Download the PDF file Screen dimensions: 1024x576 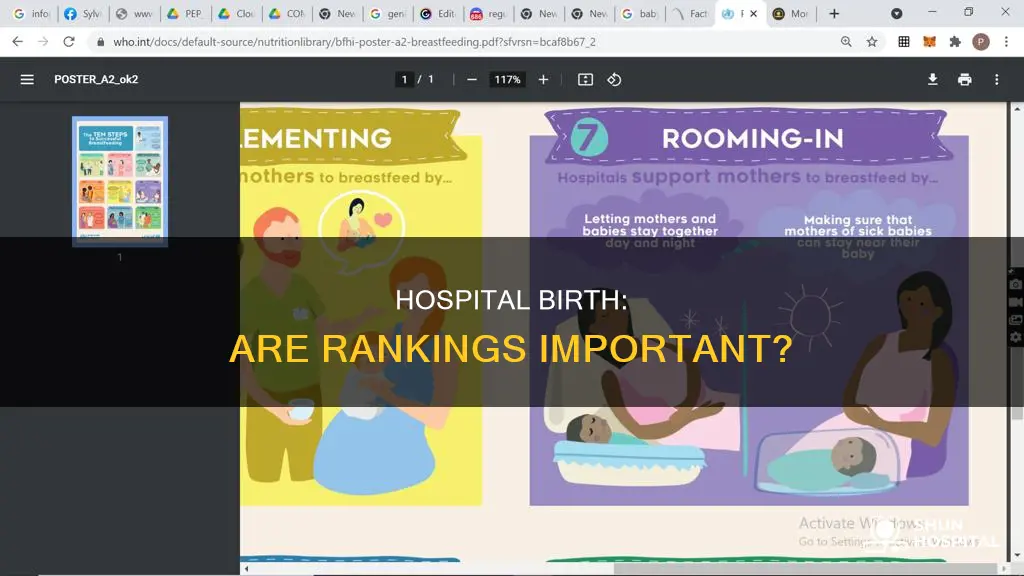click(933, 80)
